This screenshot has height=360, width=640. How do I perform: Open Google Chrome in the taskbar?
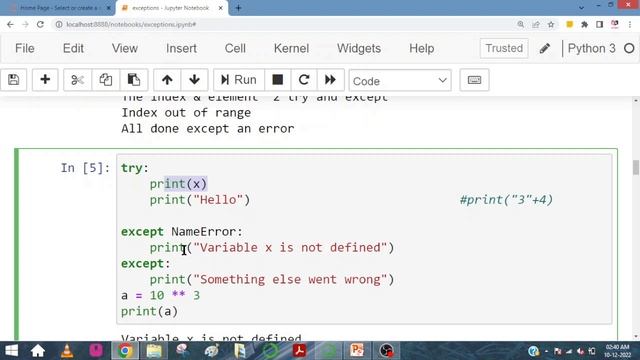[x=125, y=351]
